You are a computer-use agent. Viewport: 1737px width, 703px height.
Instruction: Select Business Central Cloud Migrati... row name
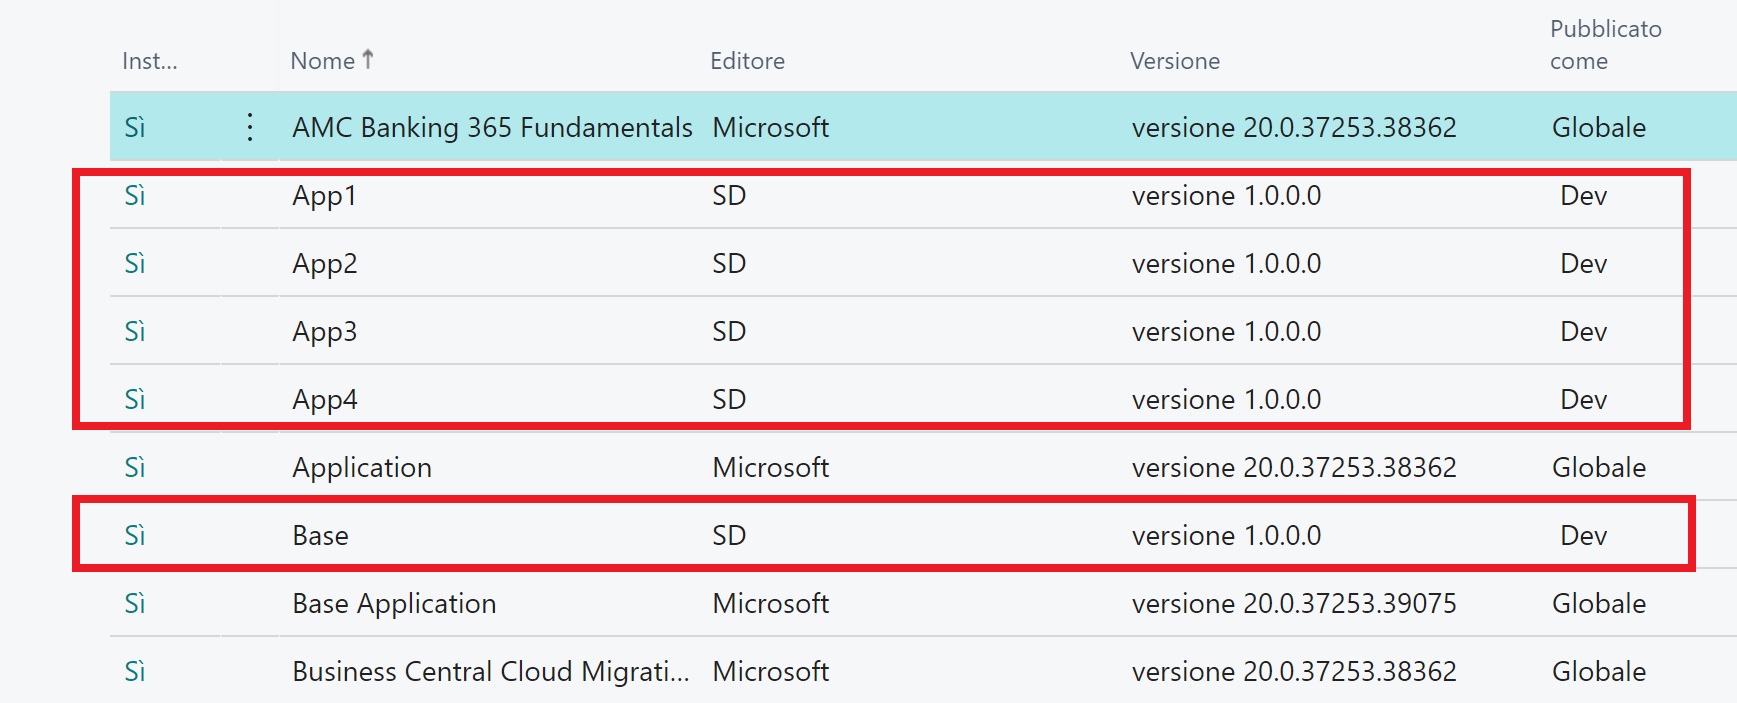[x=490, y=672]
